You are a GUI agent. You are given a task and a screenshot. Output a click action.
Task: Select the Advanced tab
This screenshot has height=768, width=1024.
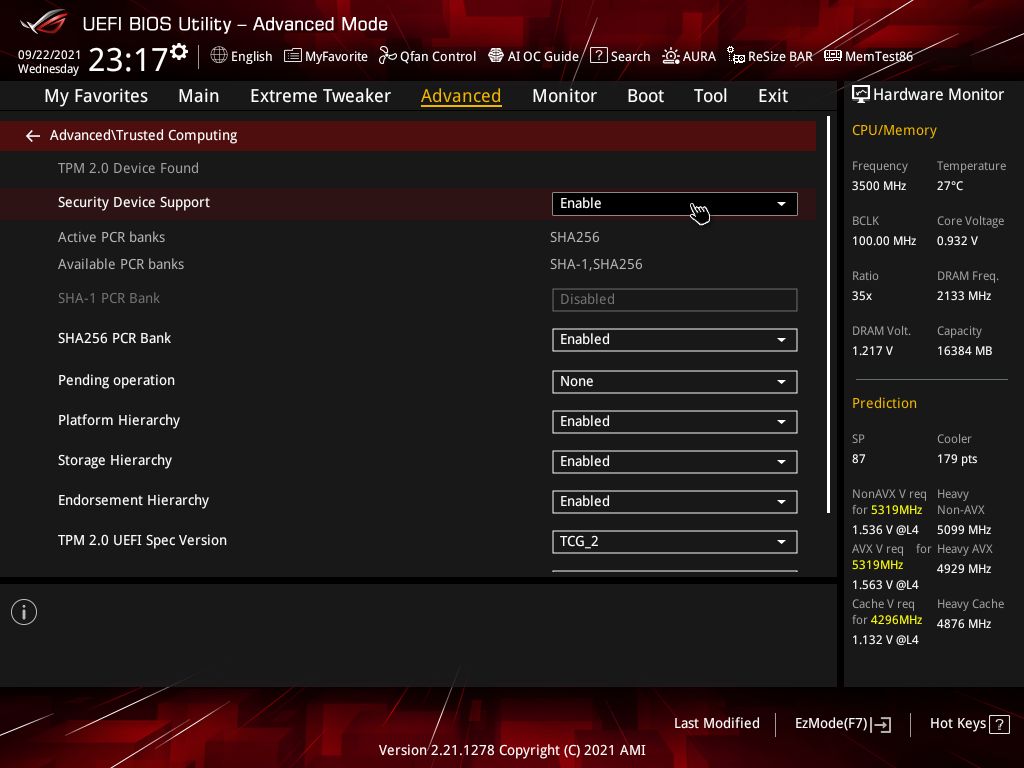tap(461, 96)
